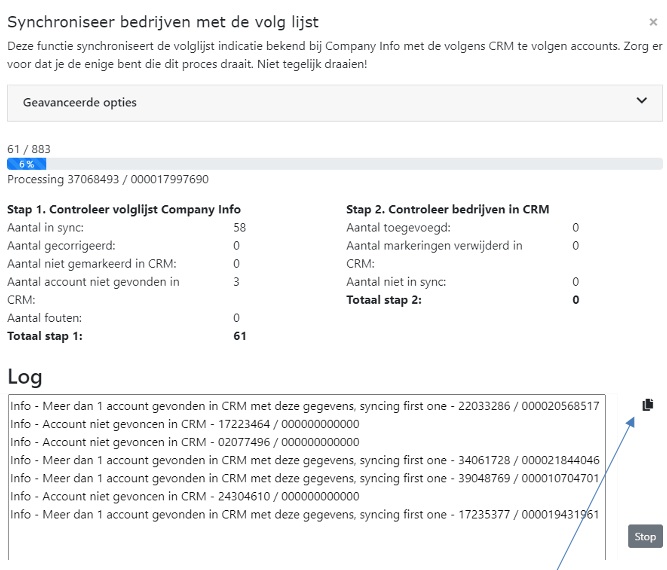
Task: Click the Stap 2 Controleer bedrijven heading
Action: tap(447, 209)
